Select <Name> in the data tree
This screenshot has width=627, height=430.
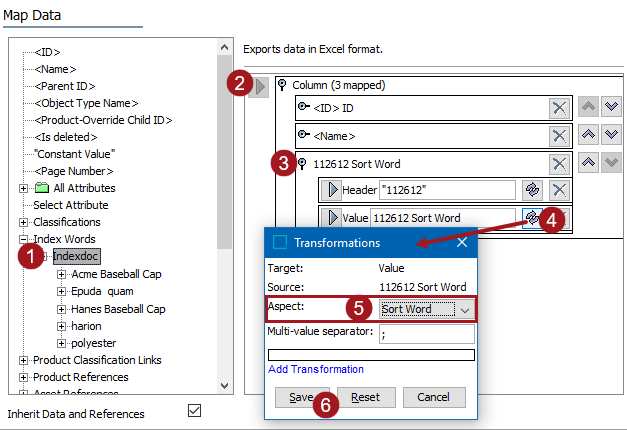point(55,69)
